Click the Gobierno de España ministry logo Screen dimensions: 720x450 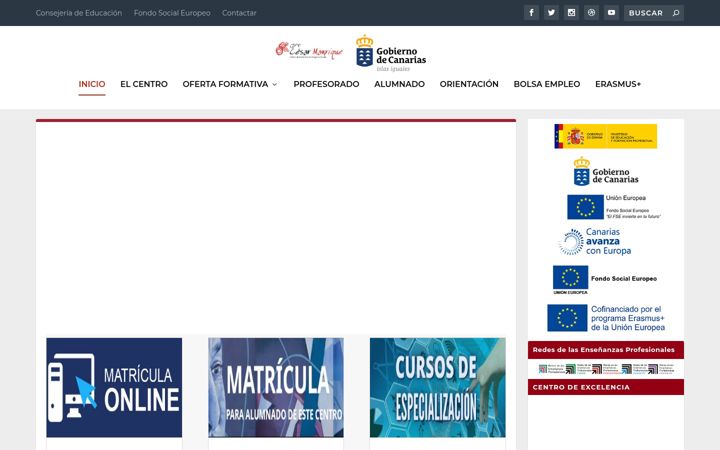(606, 136)
